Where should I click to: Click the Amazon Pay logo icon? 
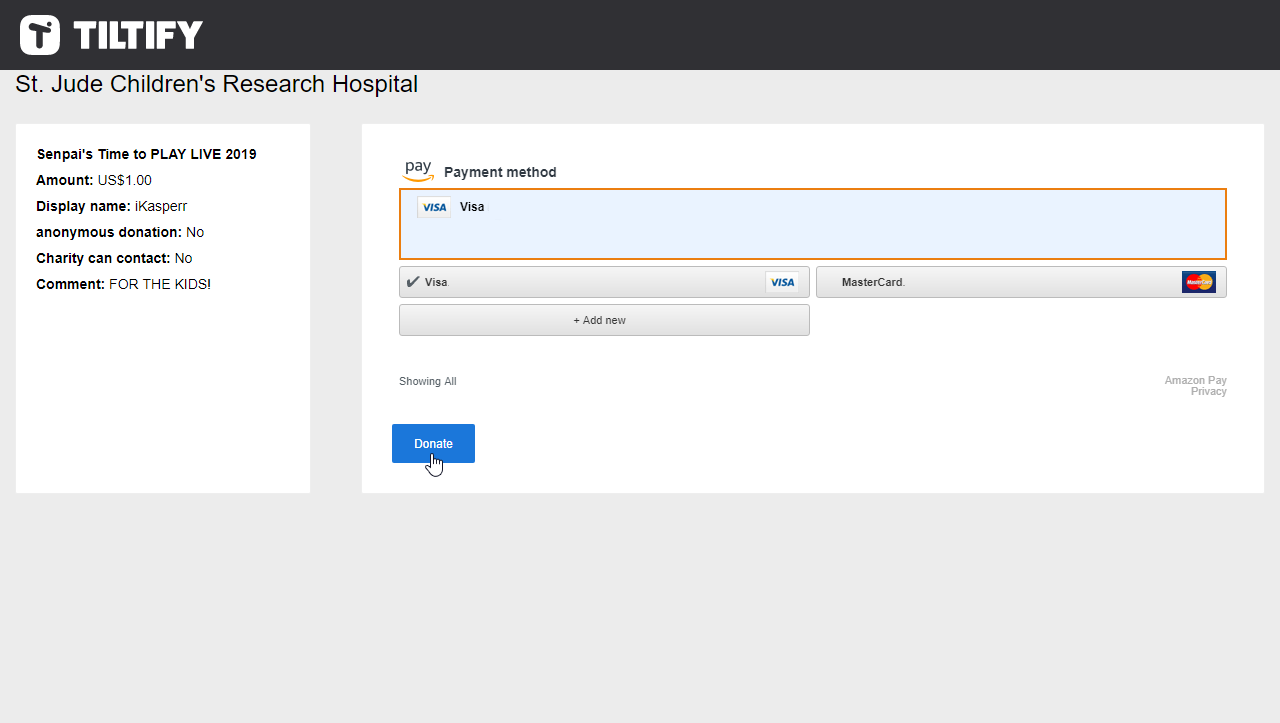(418, 171)
